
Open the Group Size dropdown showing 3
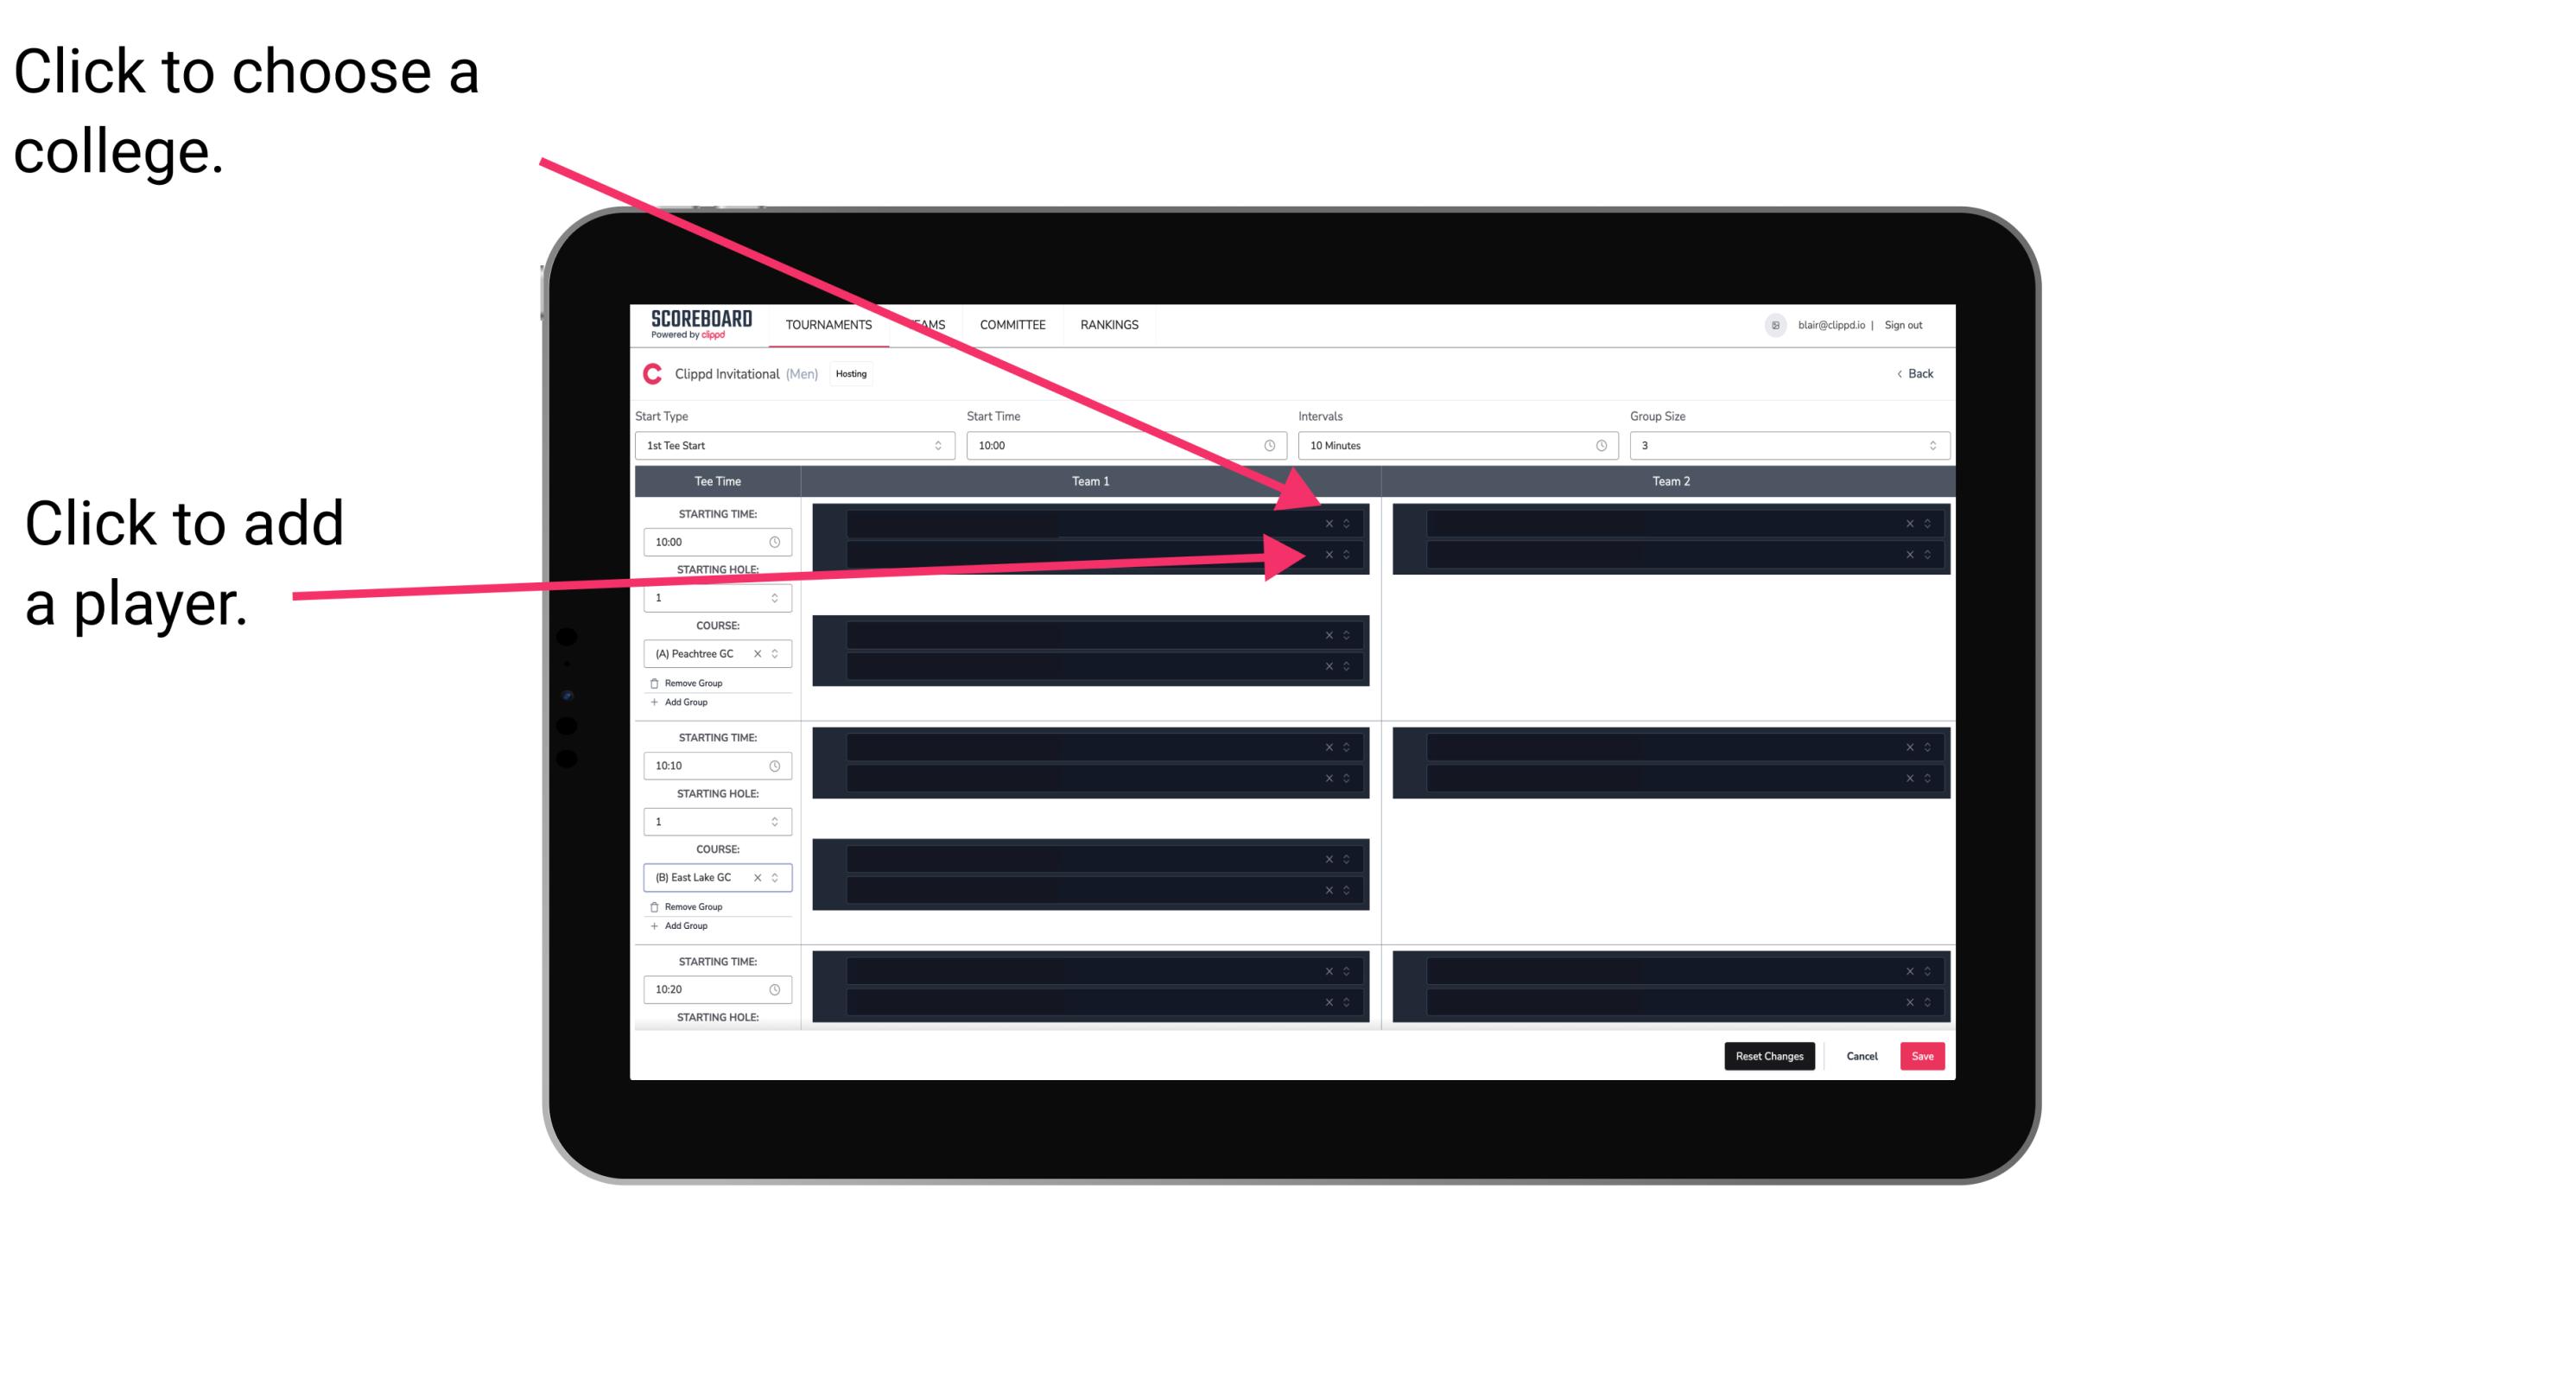click(1783, 448)
